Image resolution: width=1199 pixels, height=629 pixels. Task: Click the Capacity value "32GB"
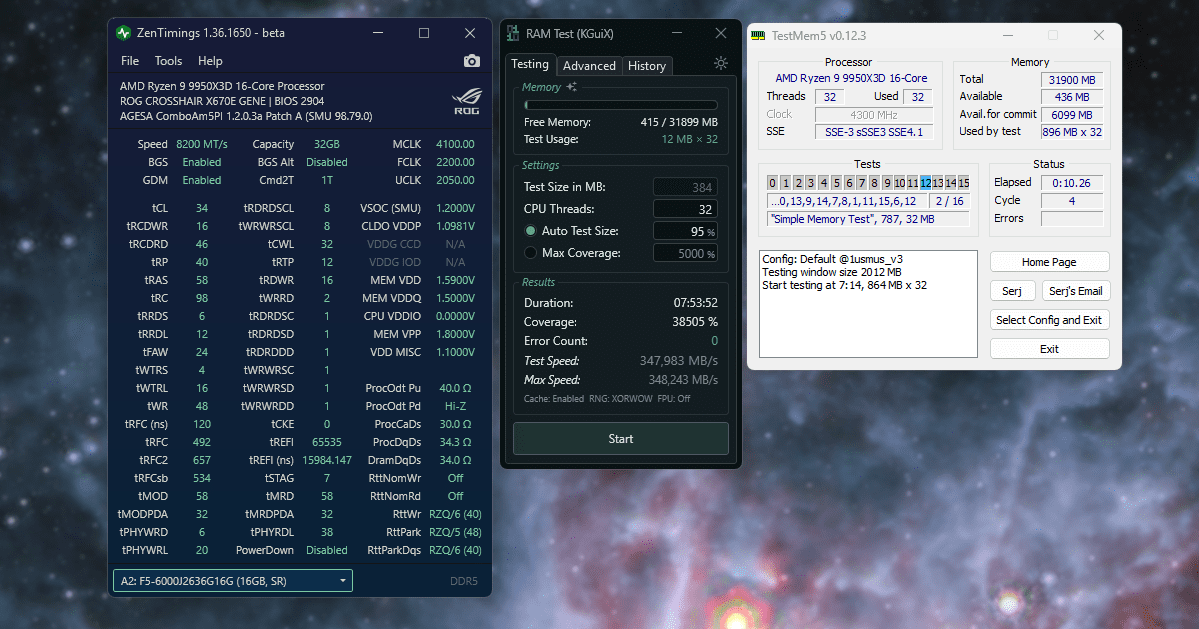(327, 144)
